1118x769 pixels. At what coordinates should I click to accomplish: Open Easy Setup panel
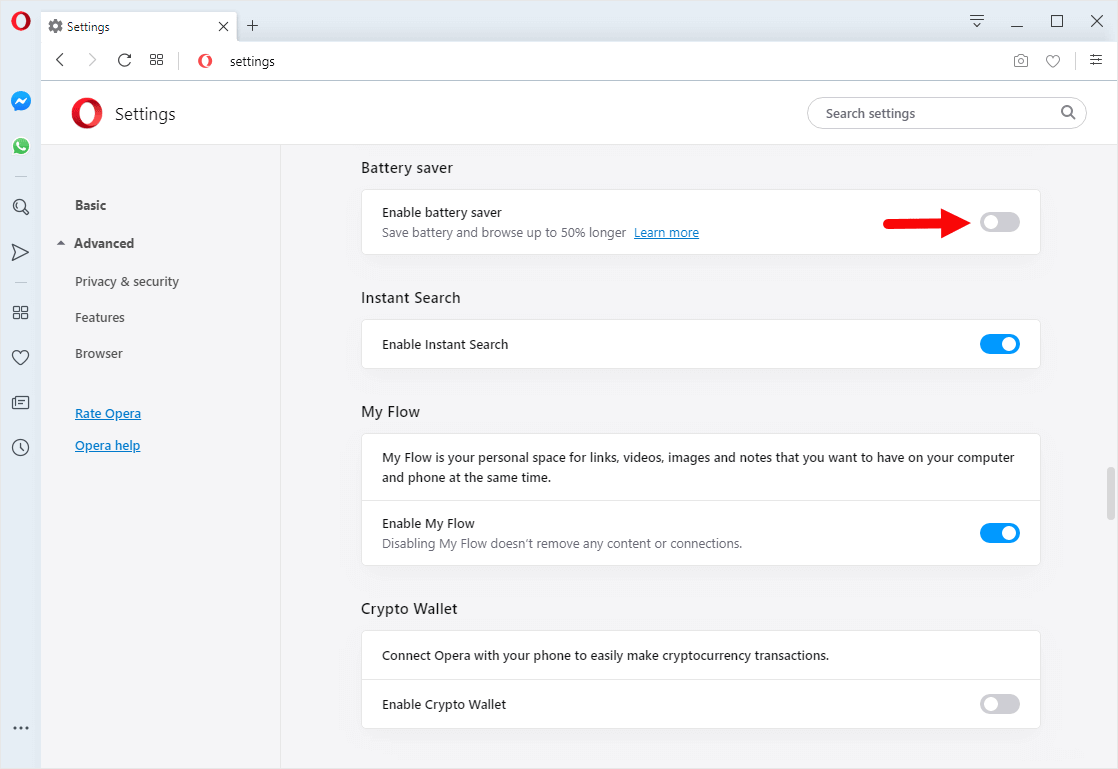coord(1097,61)
